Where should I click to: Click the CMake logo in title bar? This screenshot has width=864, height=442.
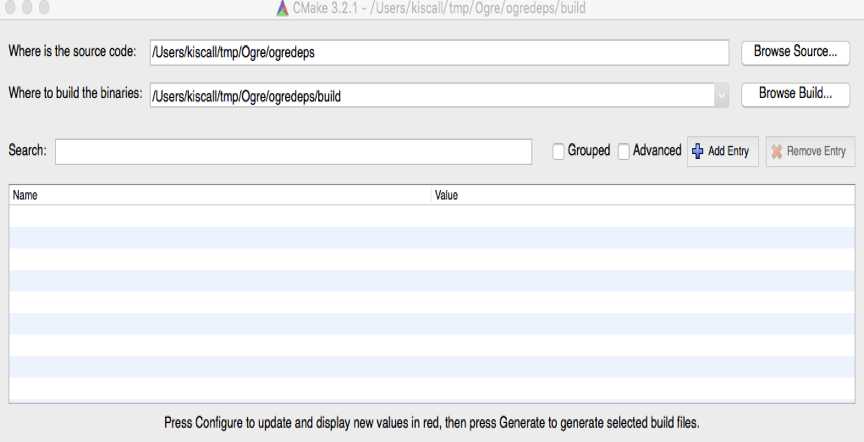tap(282, 8)
